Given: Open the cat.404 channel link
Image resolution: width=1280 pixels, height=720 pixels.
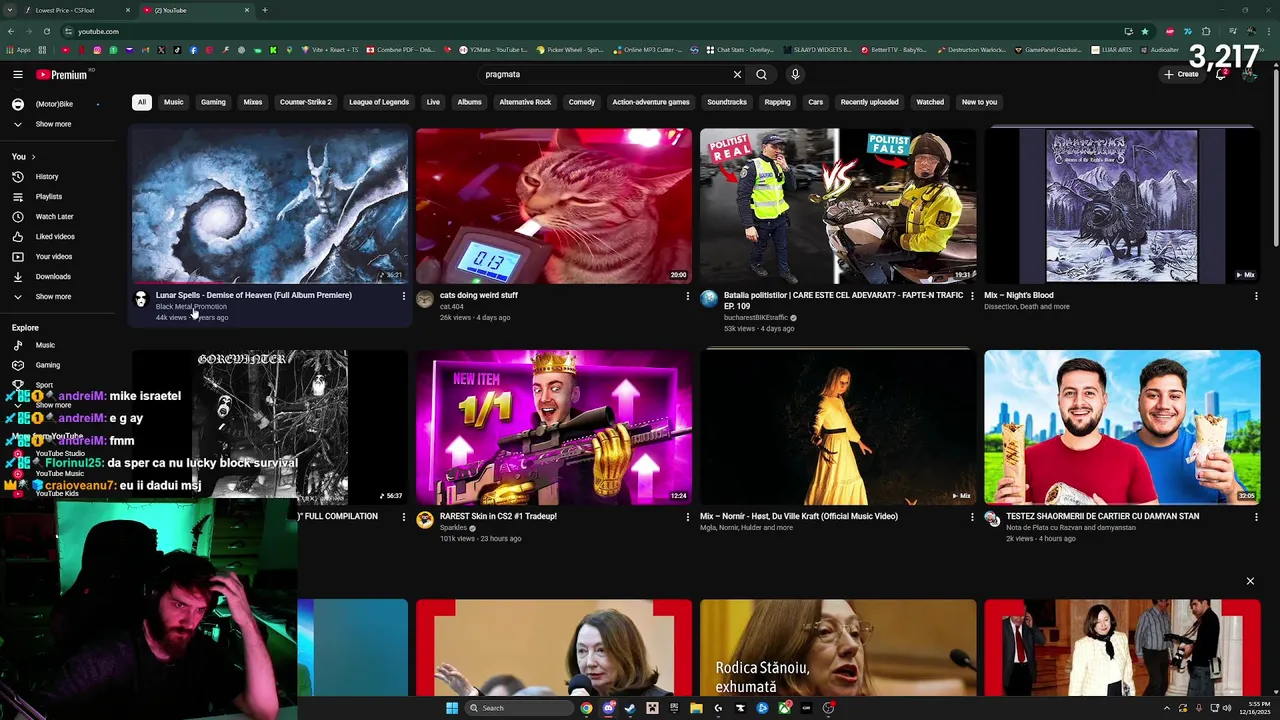Looking at the screenshot, I should coord(452,307).
